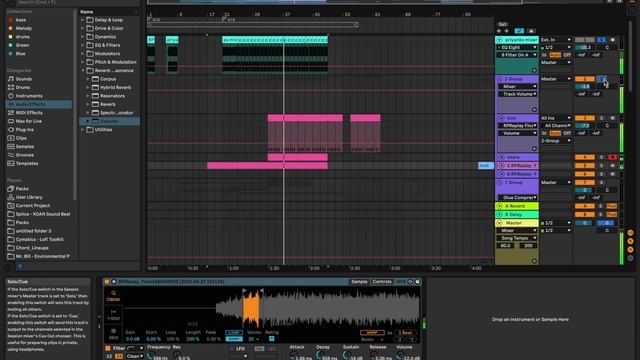Open the Plug-ins category
Screen dimensions: 640x360
coord(24,130)
